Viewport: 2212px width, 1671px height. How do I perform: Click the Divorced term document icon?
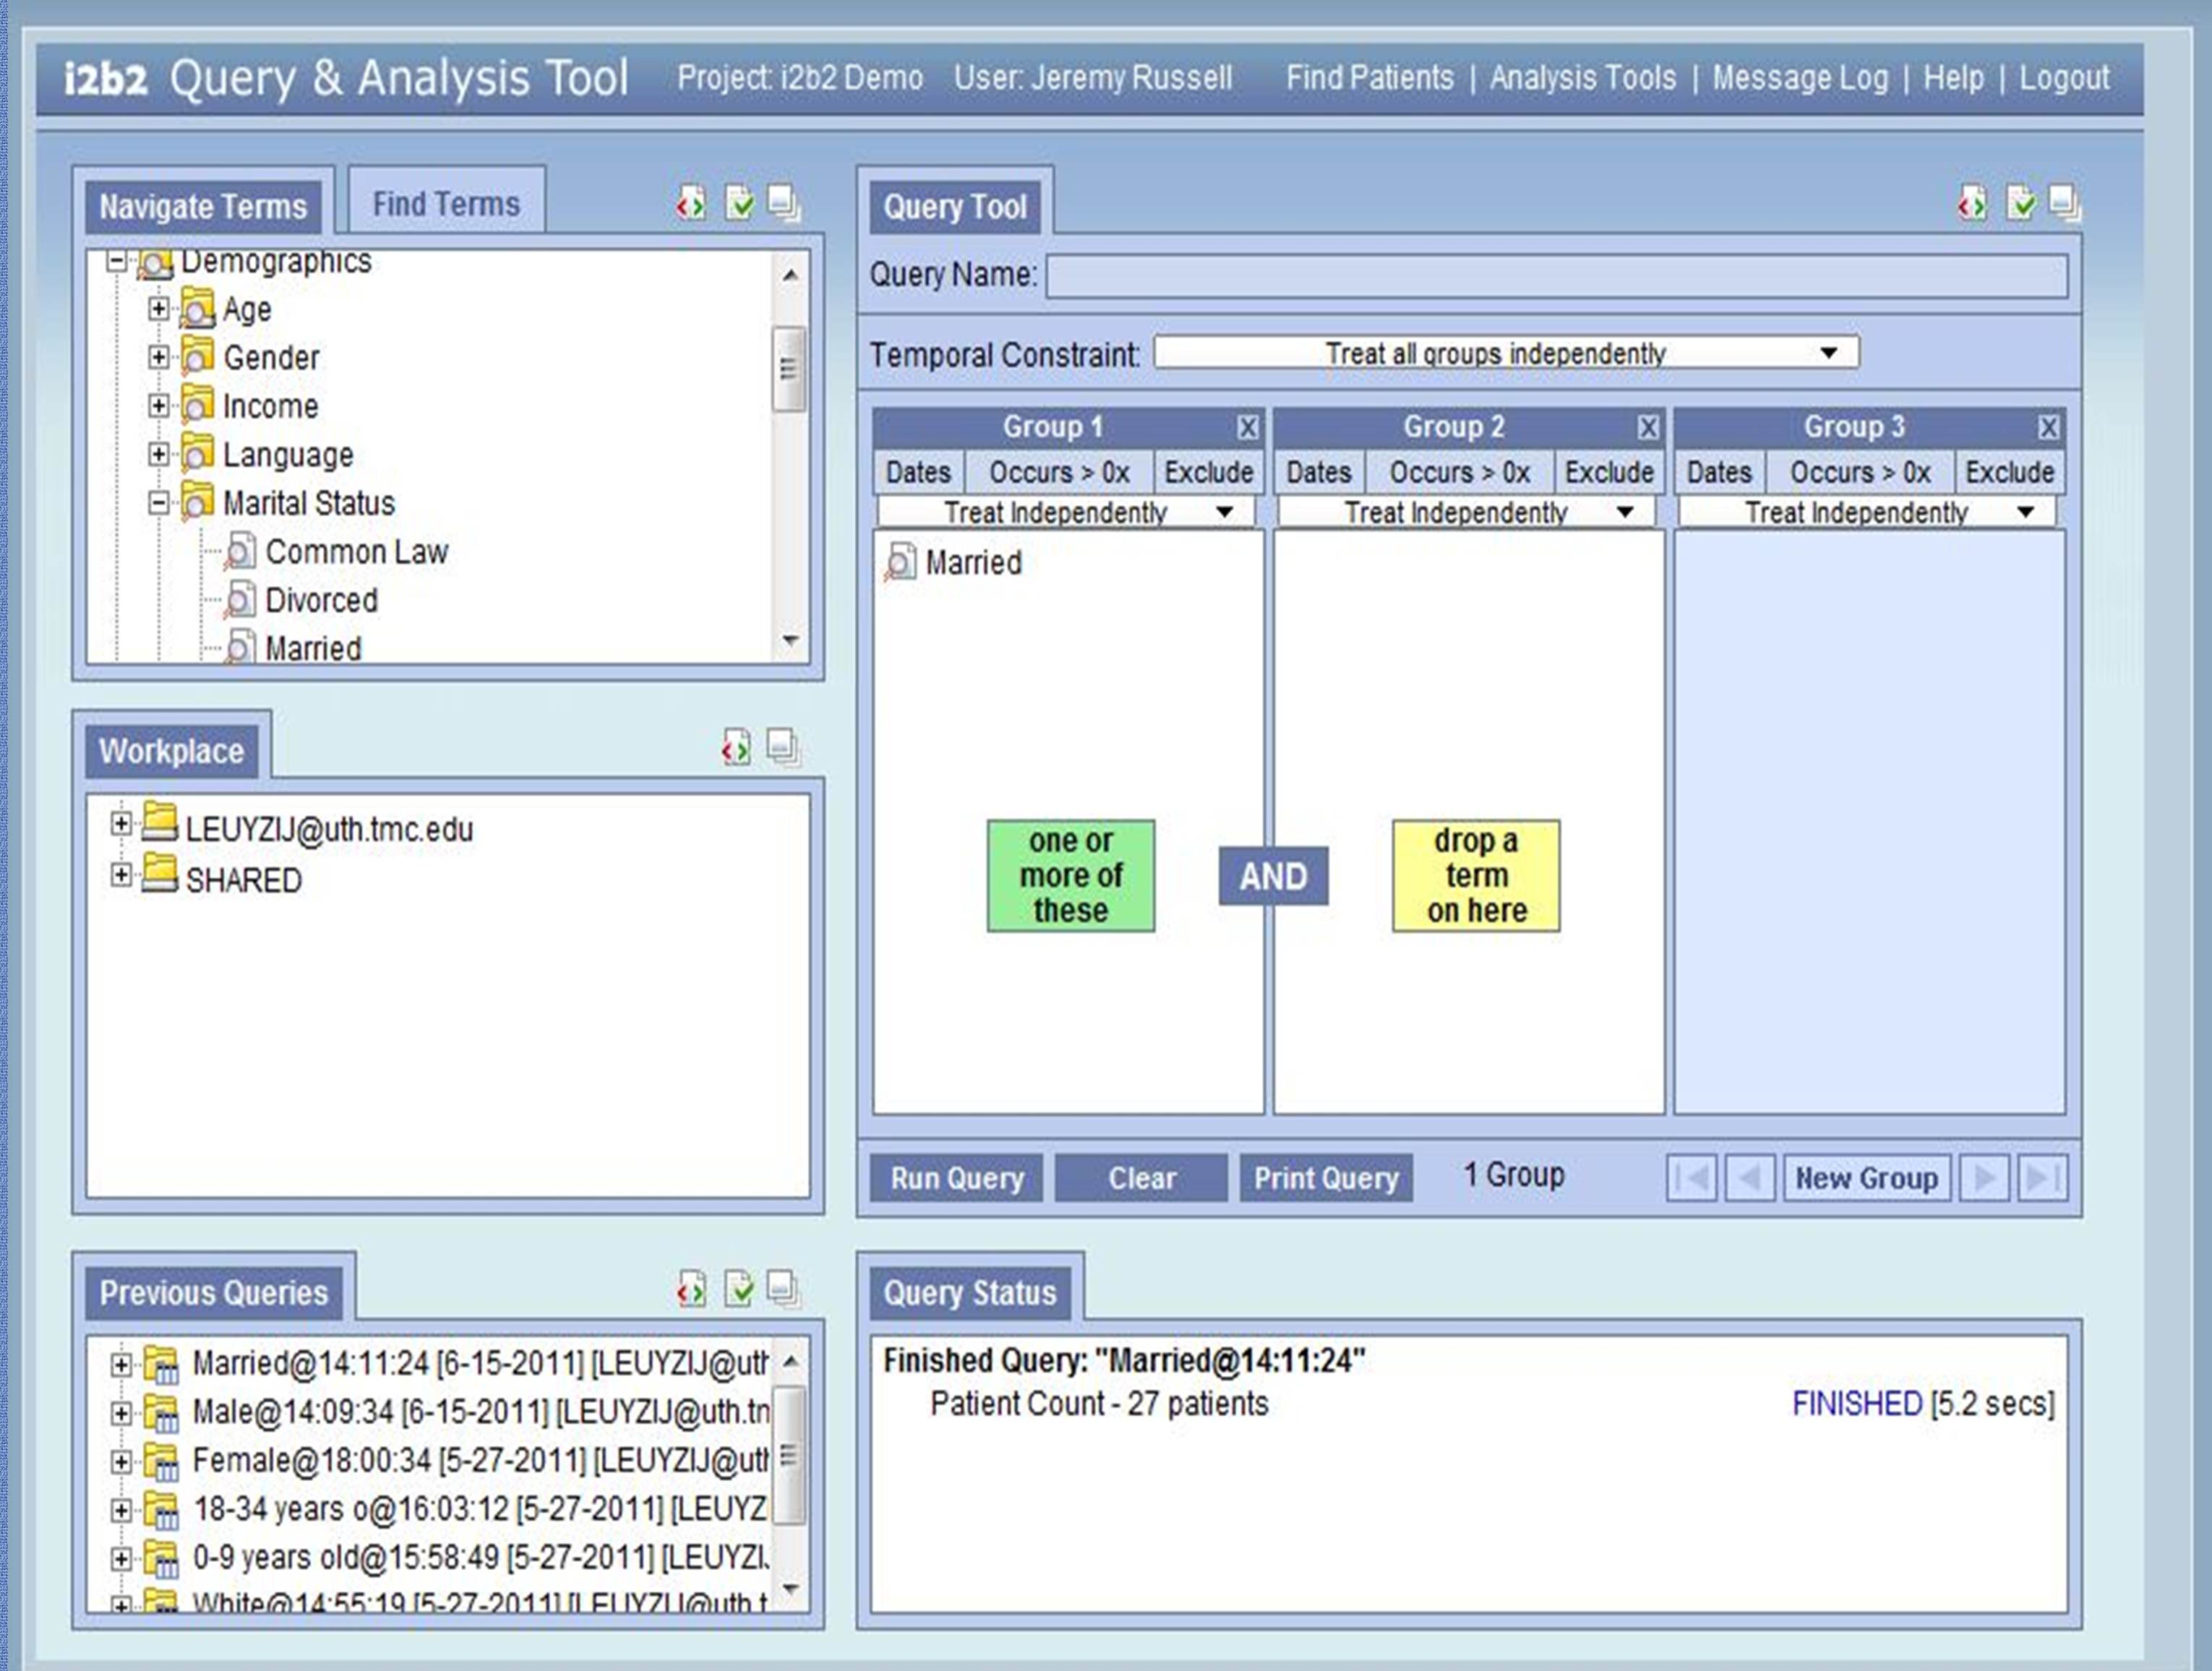pyautogui.click(x=240, y=600)
